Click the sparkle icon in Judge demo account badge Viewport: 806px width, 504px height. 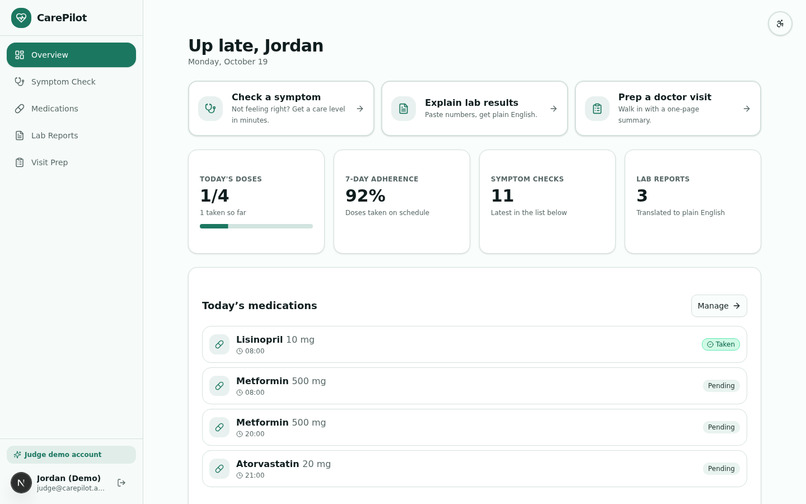17,455
